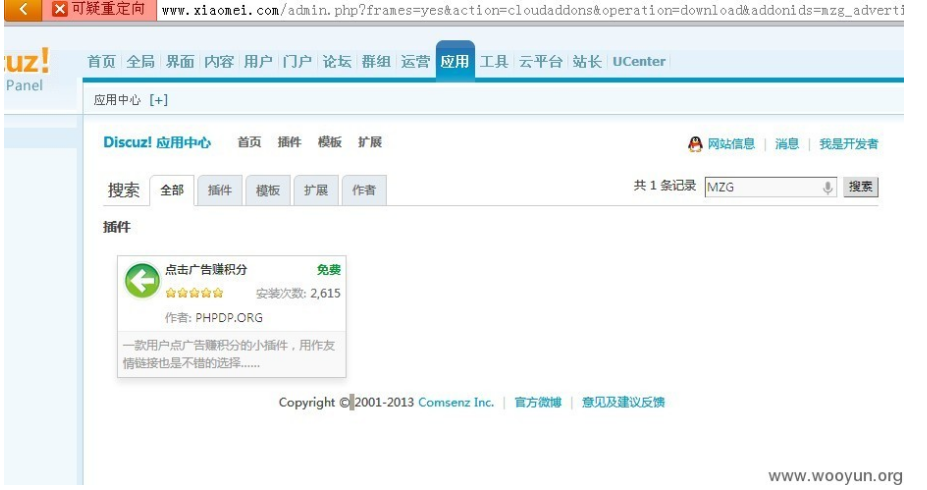This screenshot has width=927, height=490.
Task: Switch to the 扩展 search tab
Action: coord(316,190)
